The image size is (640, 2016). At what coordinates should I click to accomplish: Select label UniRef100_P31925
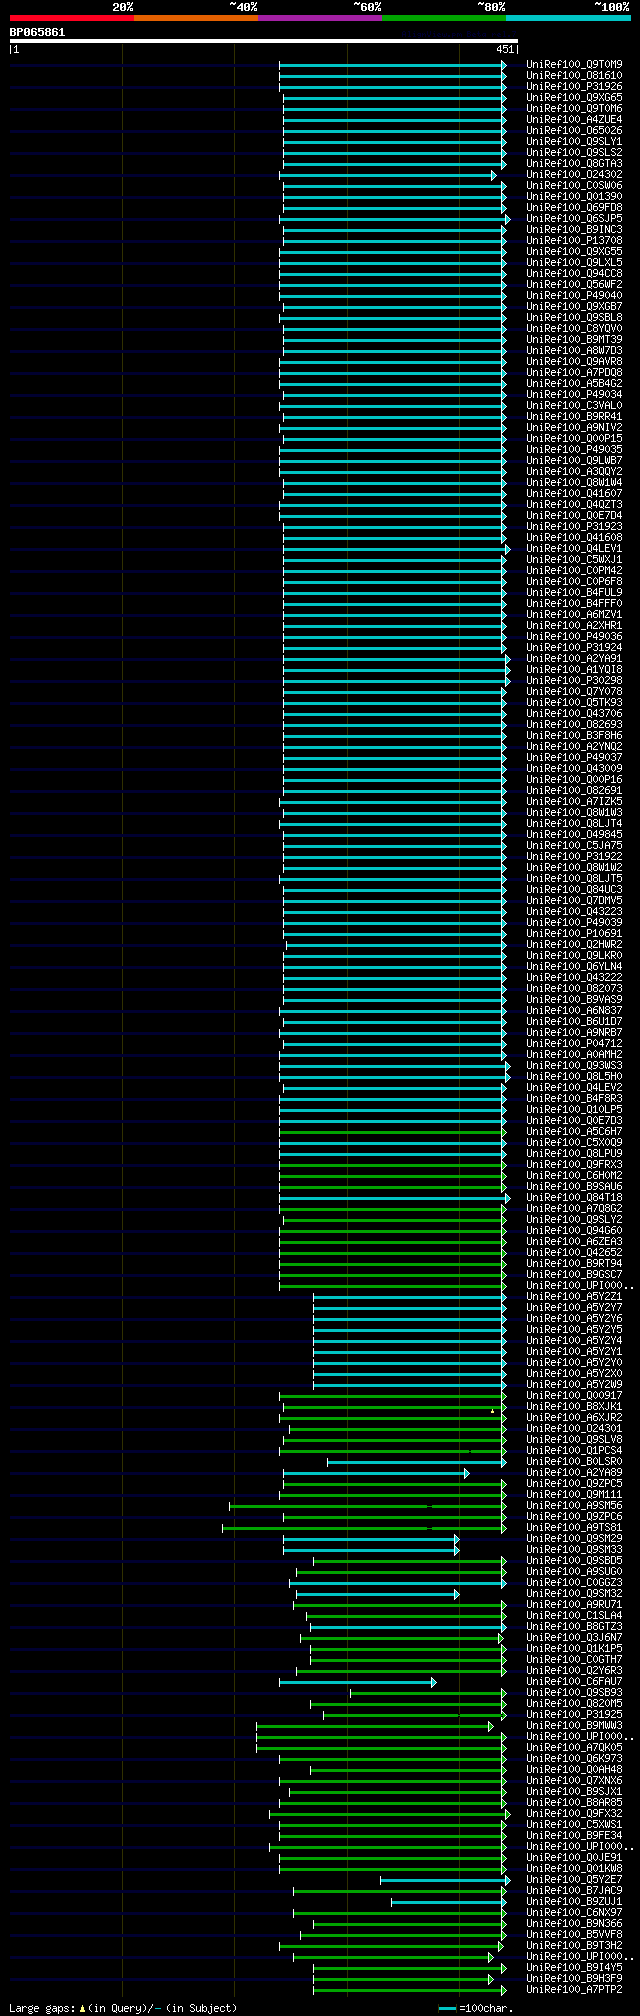[574, 1715]
